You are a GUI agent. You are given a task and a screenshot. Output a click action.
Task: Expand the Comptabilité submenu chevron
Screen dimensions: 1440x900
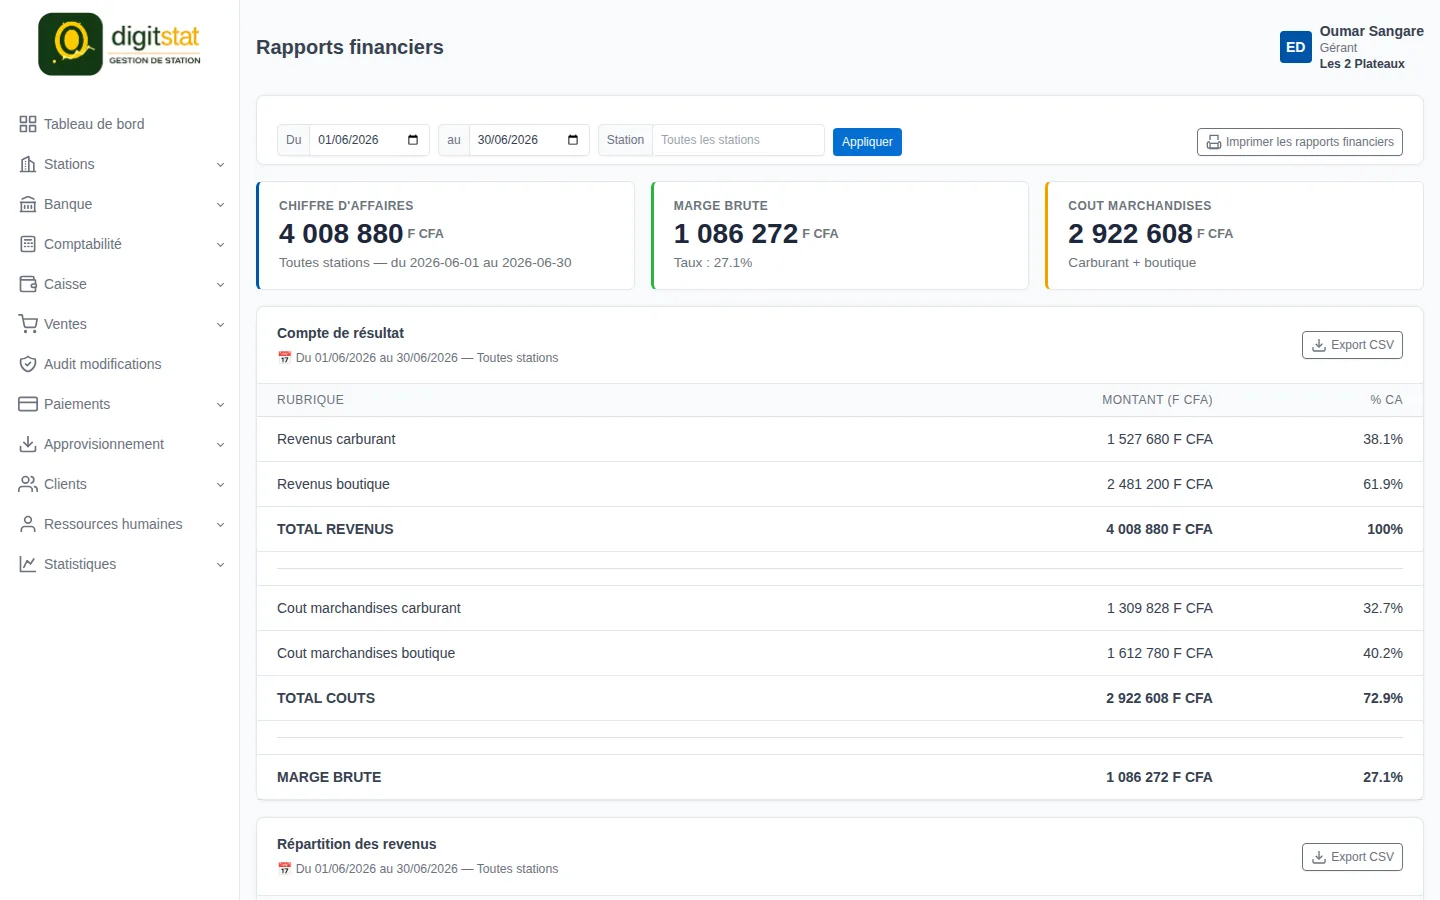click(x=220, y=245)
